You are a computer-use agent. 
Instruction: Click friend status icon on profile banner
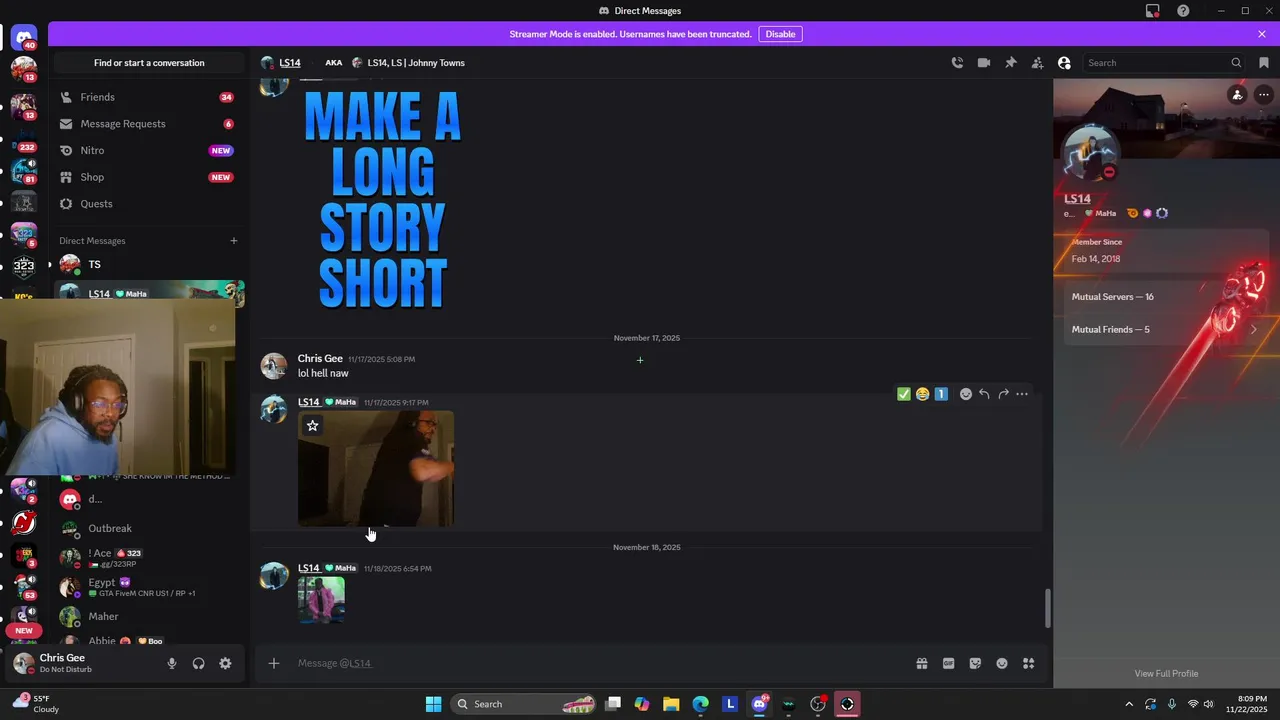(x=1237, y=95)
